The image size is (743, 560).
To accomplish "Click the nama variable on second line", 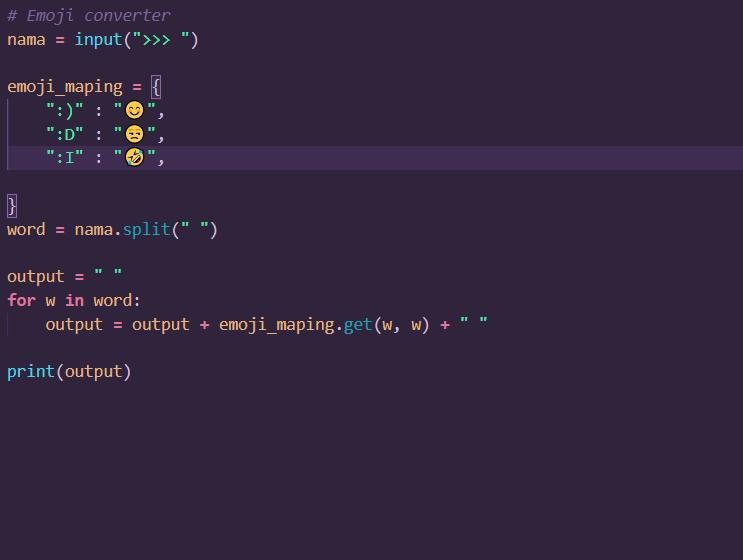I will [x=26, y=40].
